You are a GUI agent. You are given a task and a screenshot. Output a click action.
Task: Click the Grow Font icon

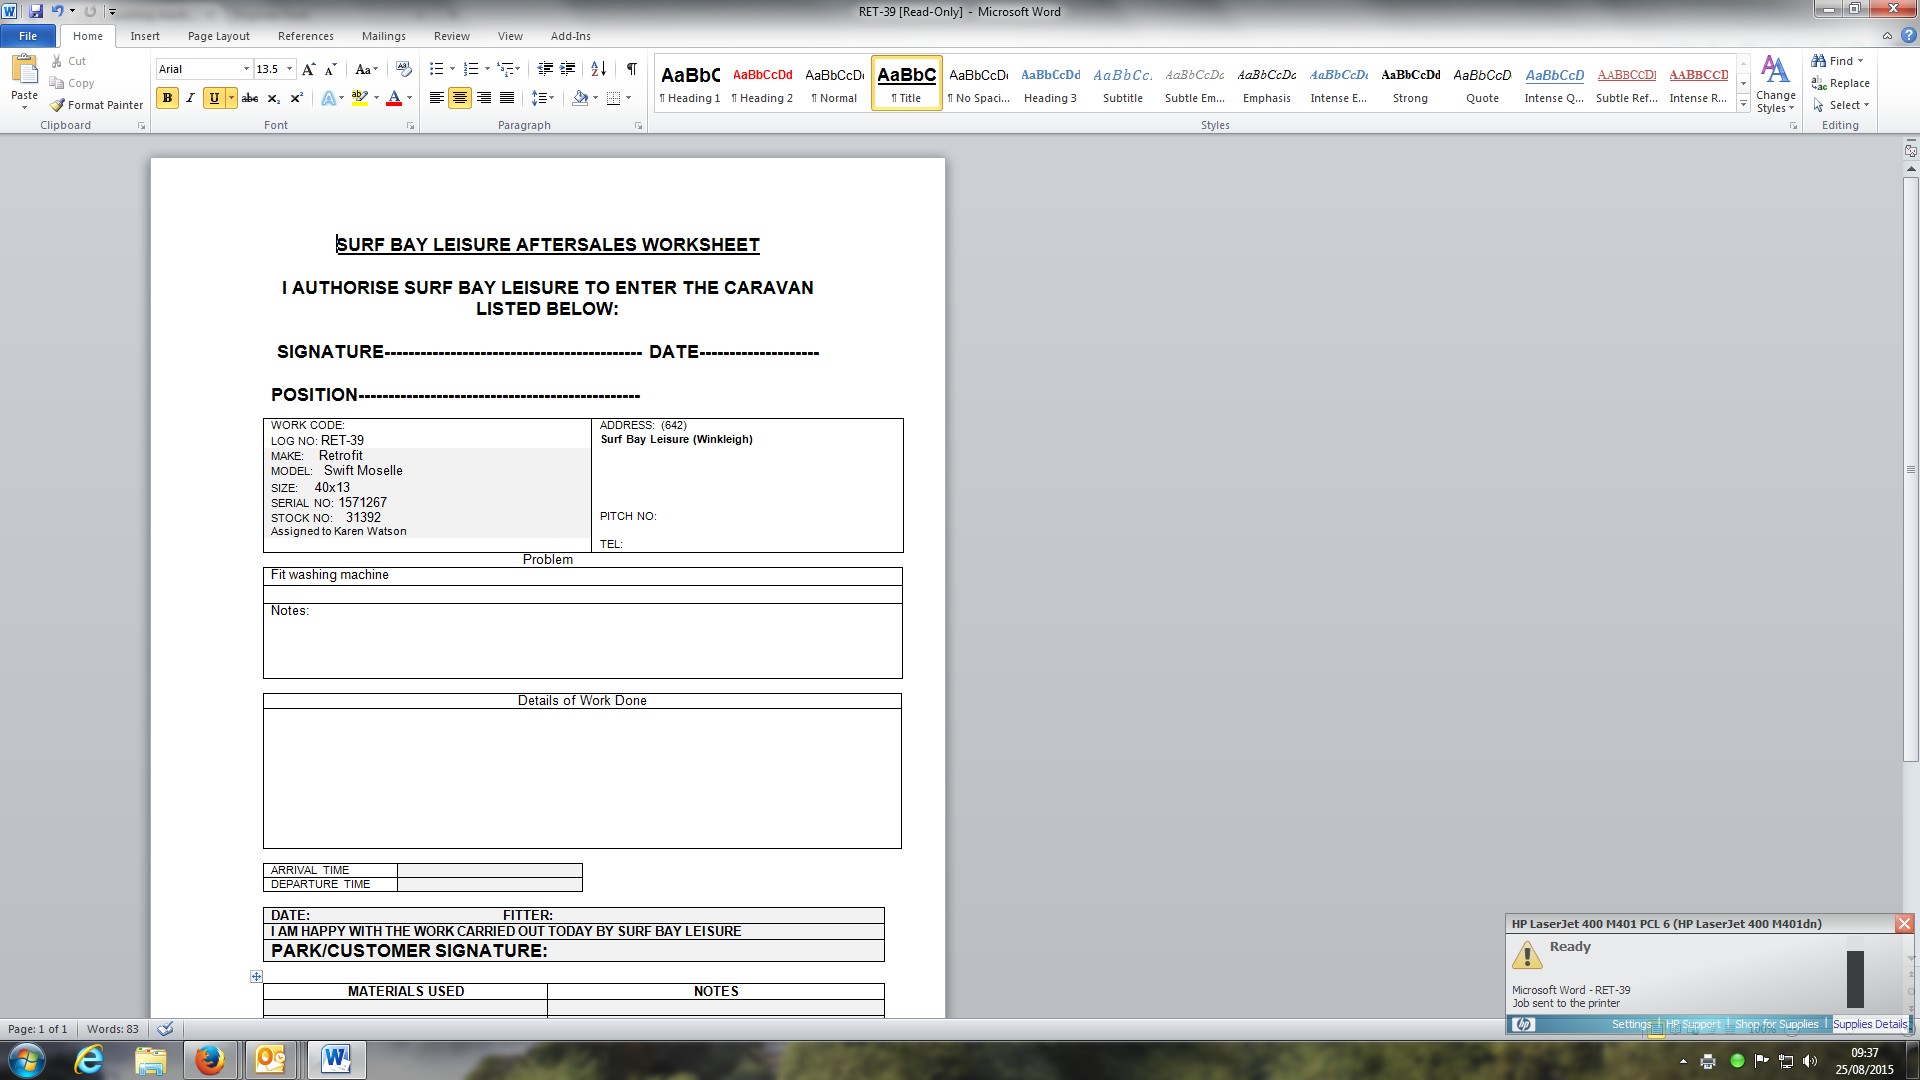click(x=308, y=69)
